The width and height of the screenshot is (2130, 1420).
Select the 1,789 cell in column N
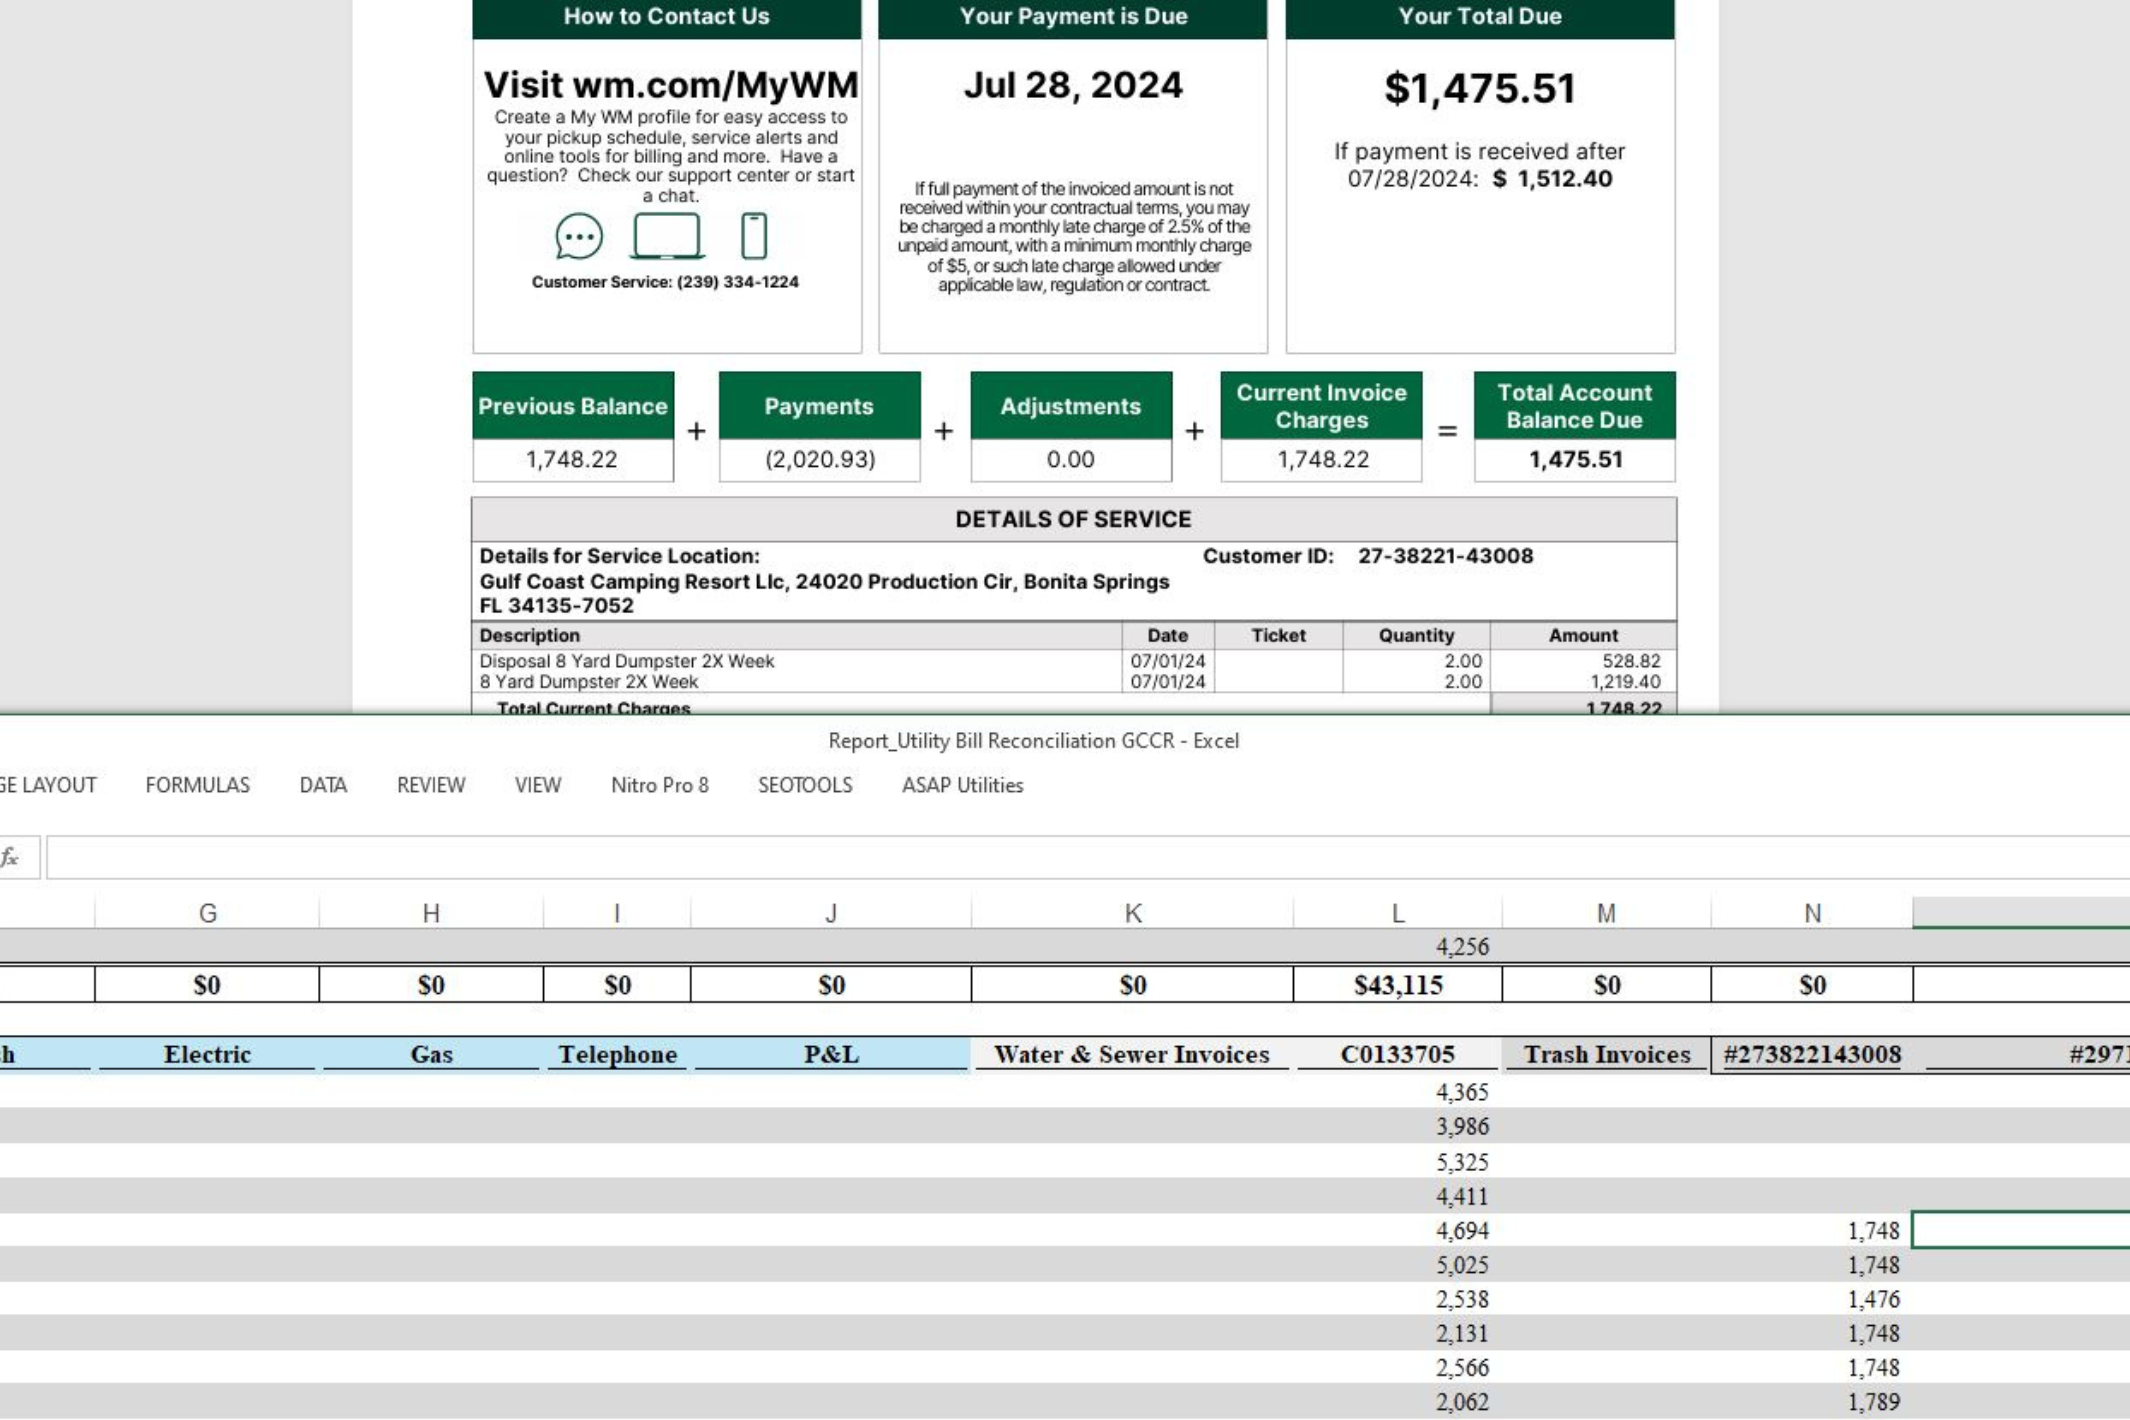(x=1812, y=1402)
